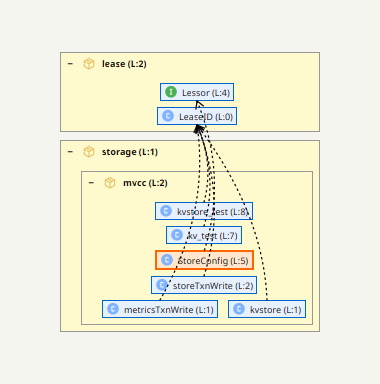Click the storage (L:1) package title
This screenshot has width=380, height=384.
pos(130,152)
